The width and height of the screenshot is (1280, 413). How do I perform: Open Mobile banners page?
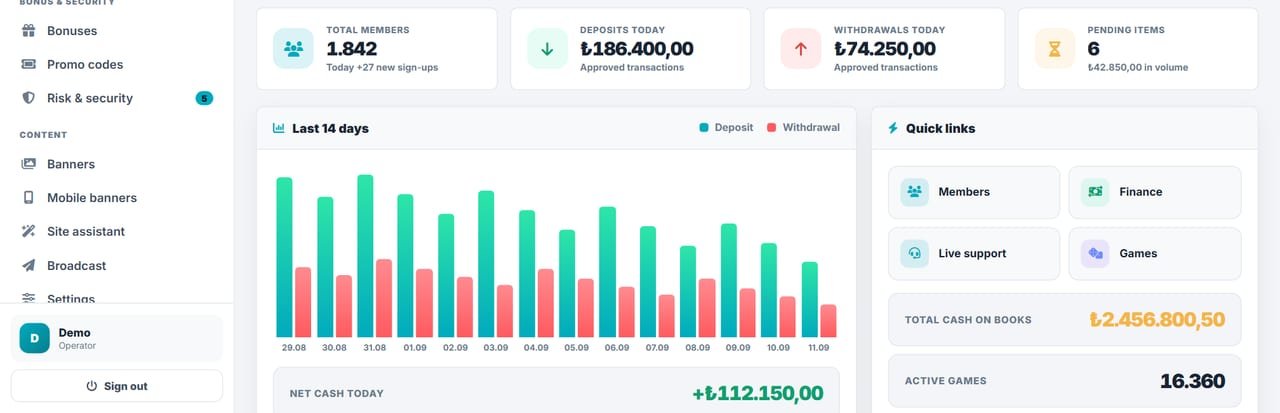coord(116,198)
